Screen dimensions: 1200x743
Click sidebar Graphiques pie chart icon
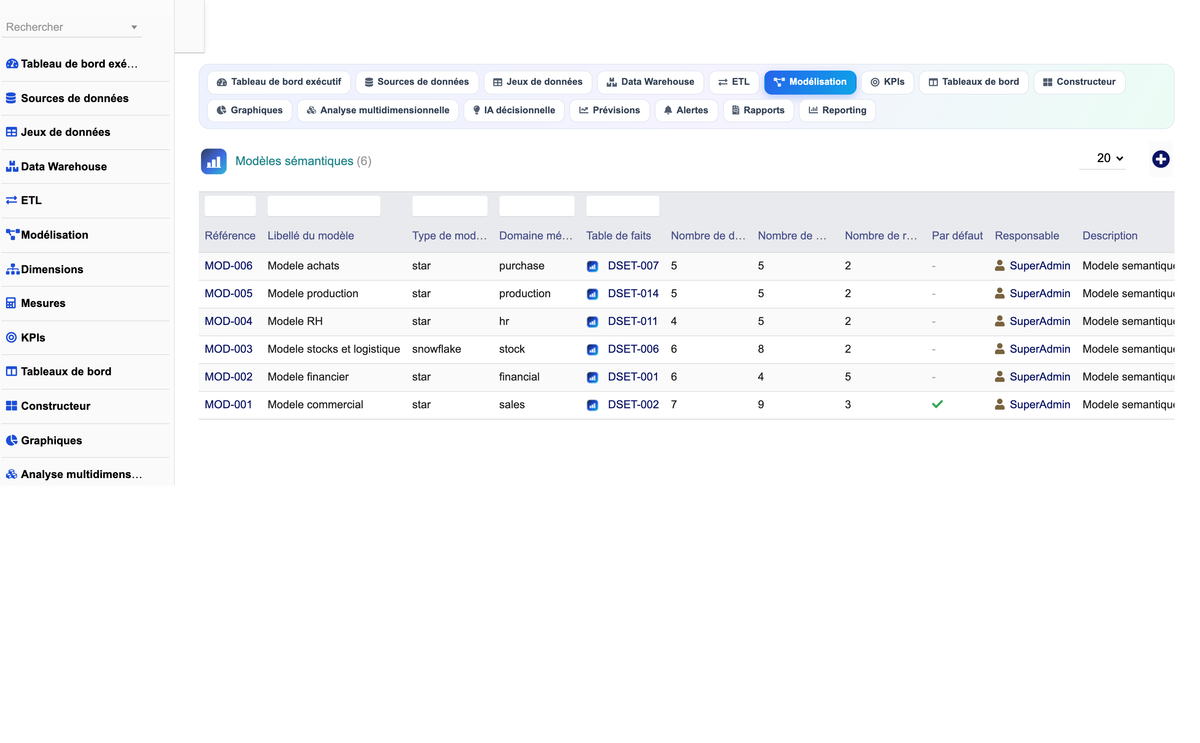click(12, 441)
